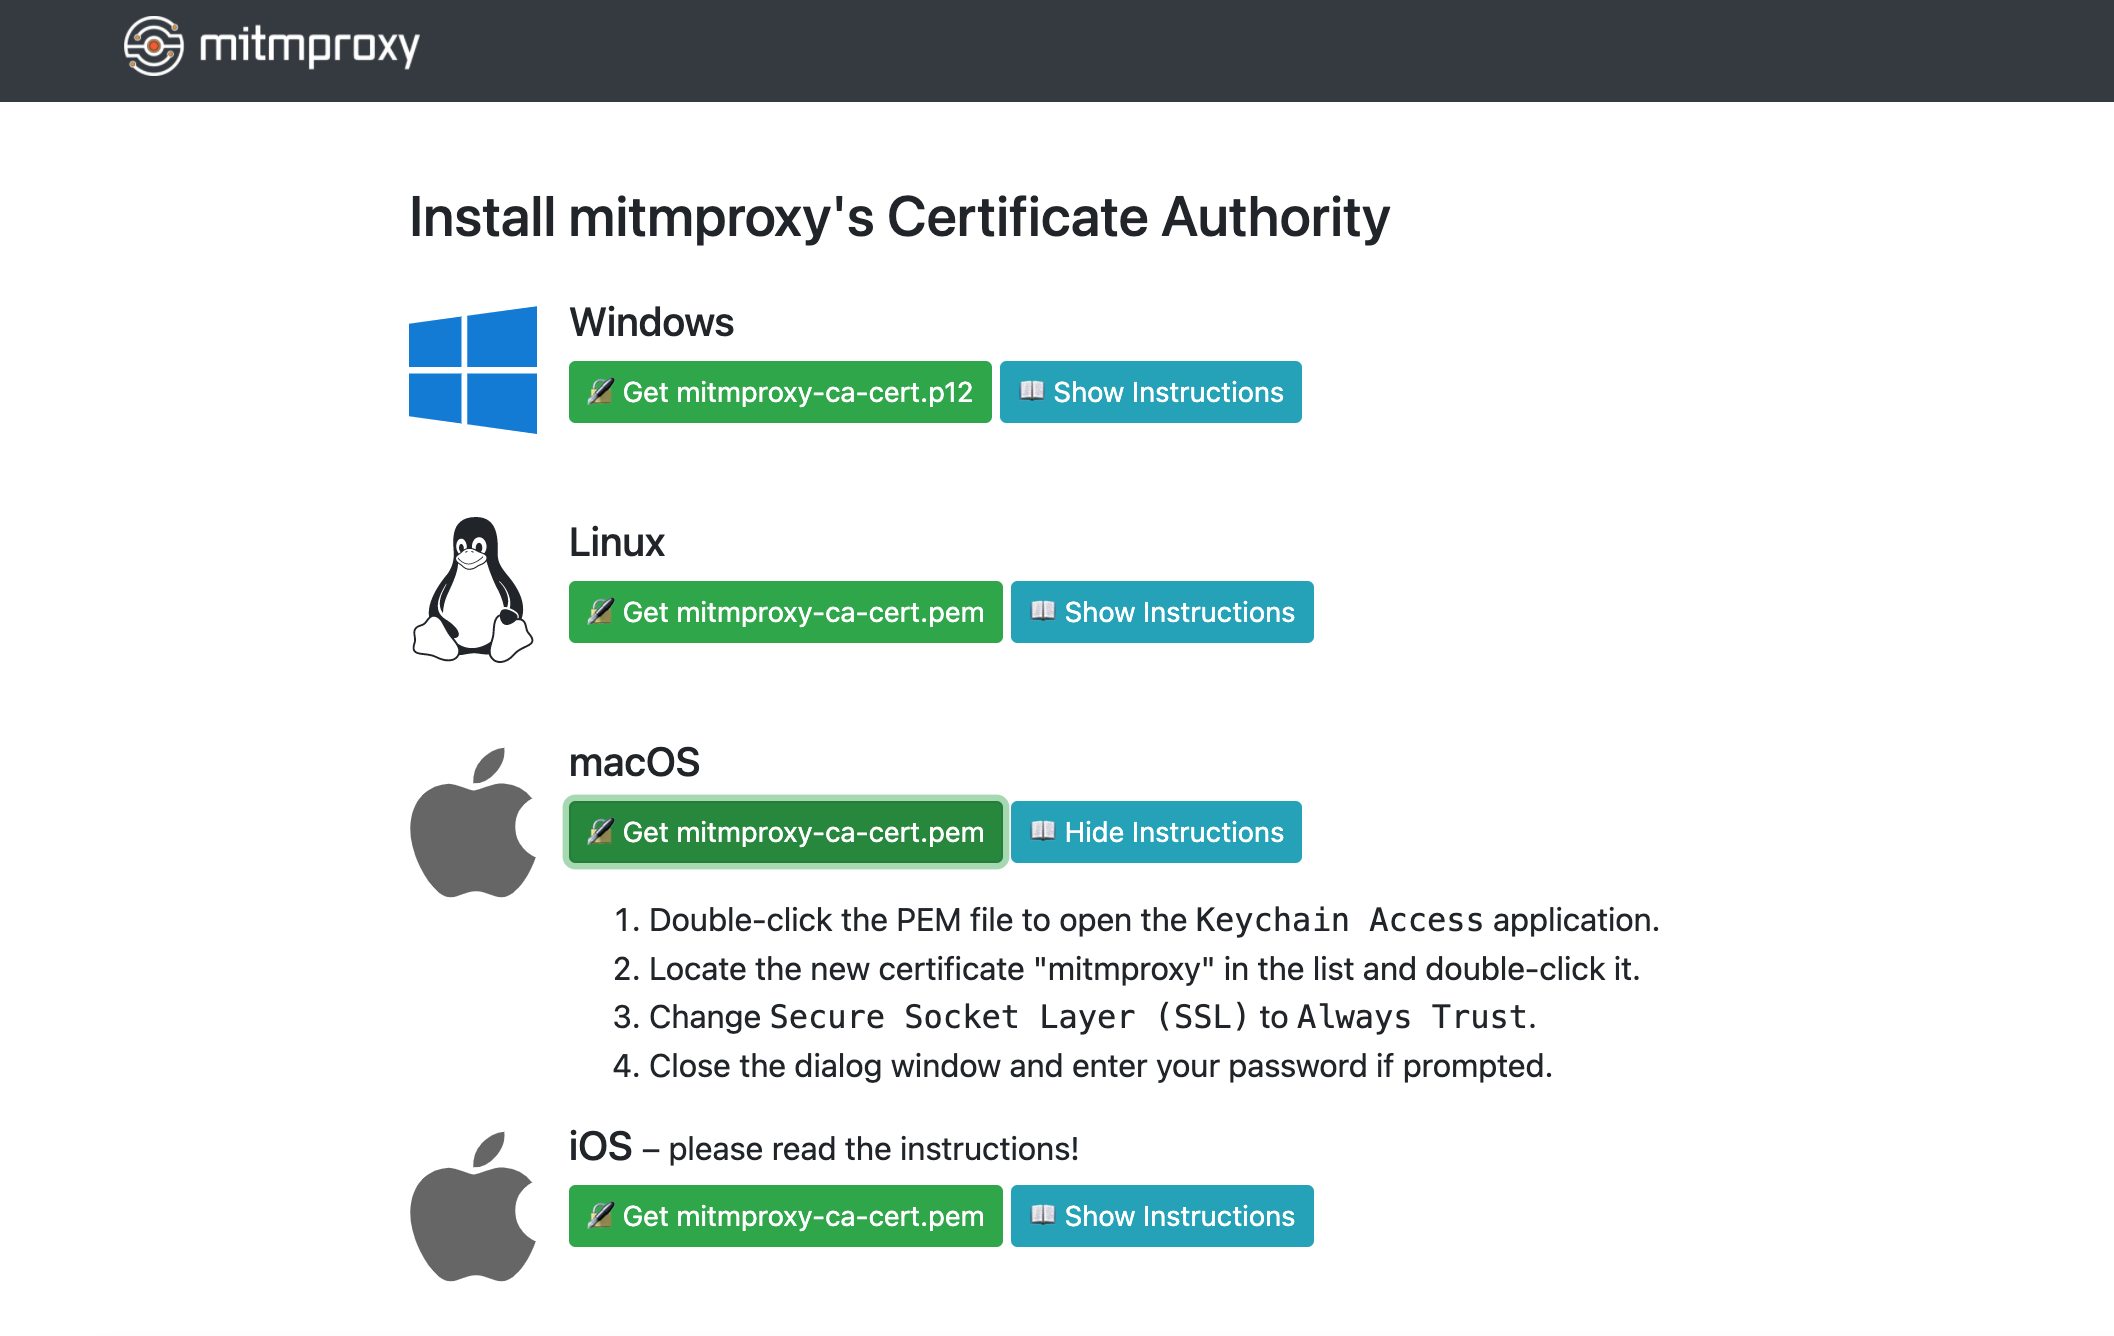Image resolution: width=2114 pixels, height=1336 pixels.
Task: Download mitmproxy-ca-cert.pem for iOS
Action: (x=785, y=1216)
